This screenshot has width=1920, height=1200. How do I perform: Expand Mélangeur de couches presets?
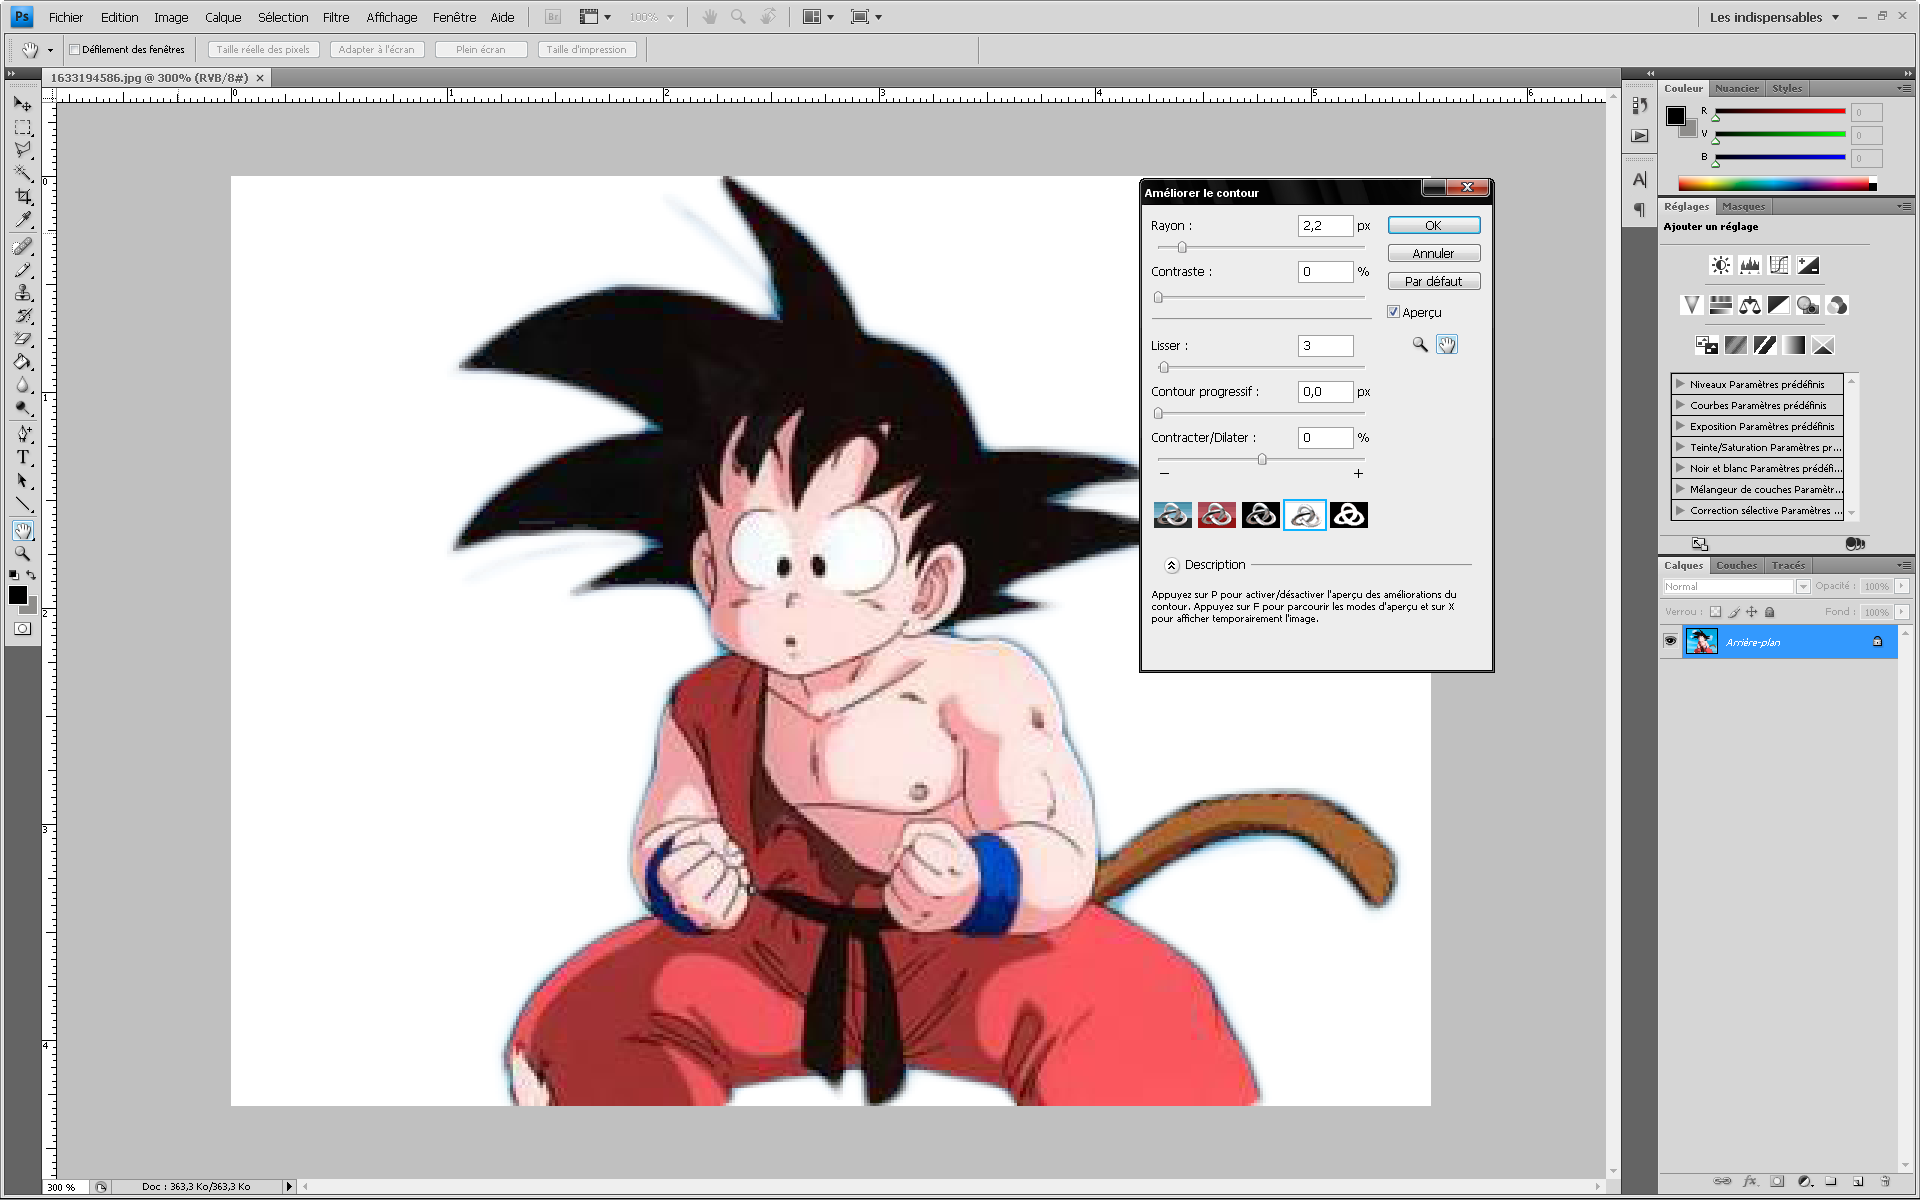(1680, 489)
